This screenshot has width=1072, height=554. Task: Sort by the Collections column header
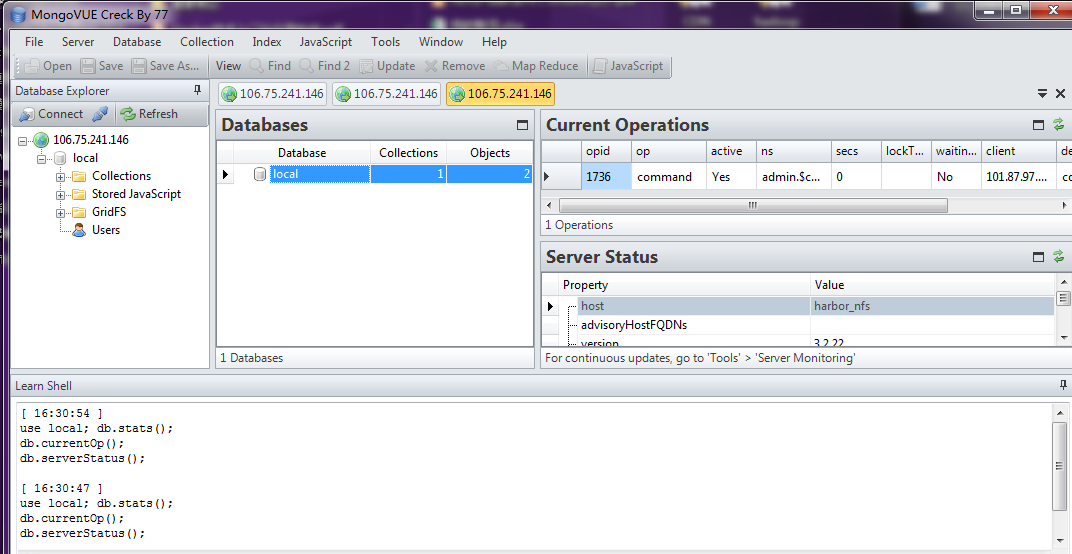click(408, 153)
